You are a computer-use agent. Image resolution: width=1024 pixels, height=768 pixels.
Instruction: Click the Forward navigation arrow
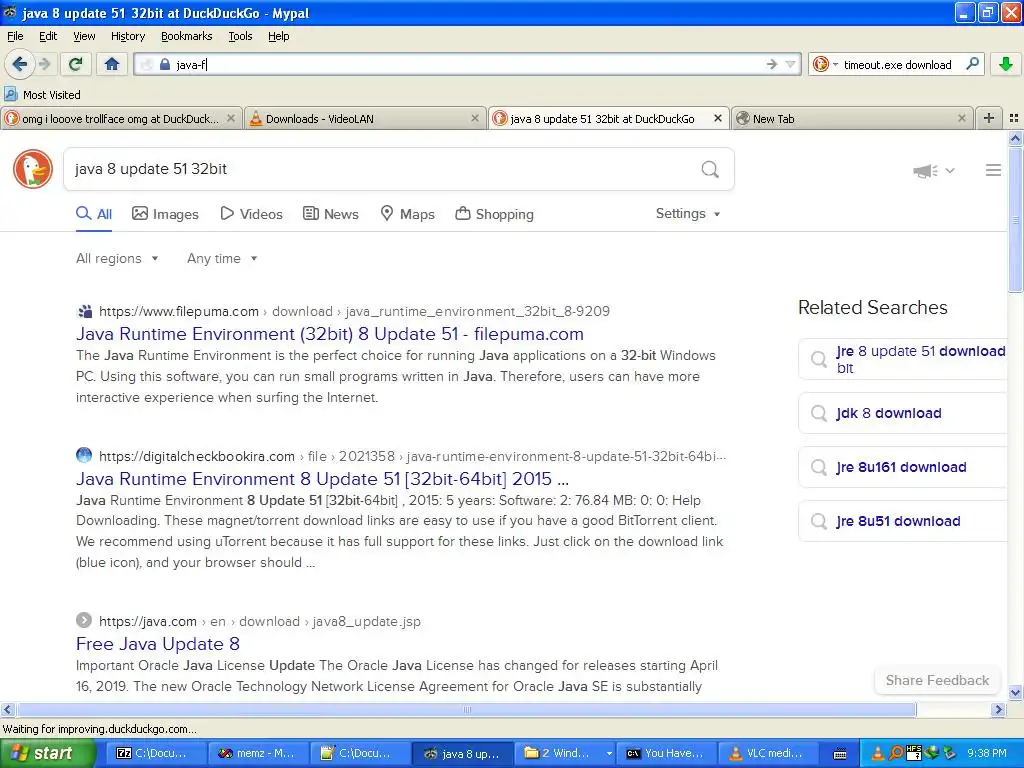(x=44, y=64)
